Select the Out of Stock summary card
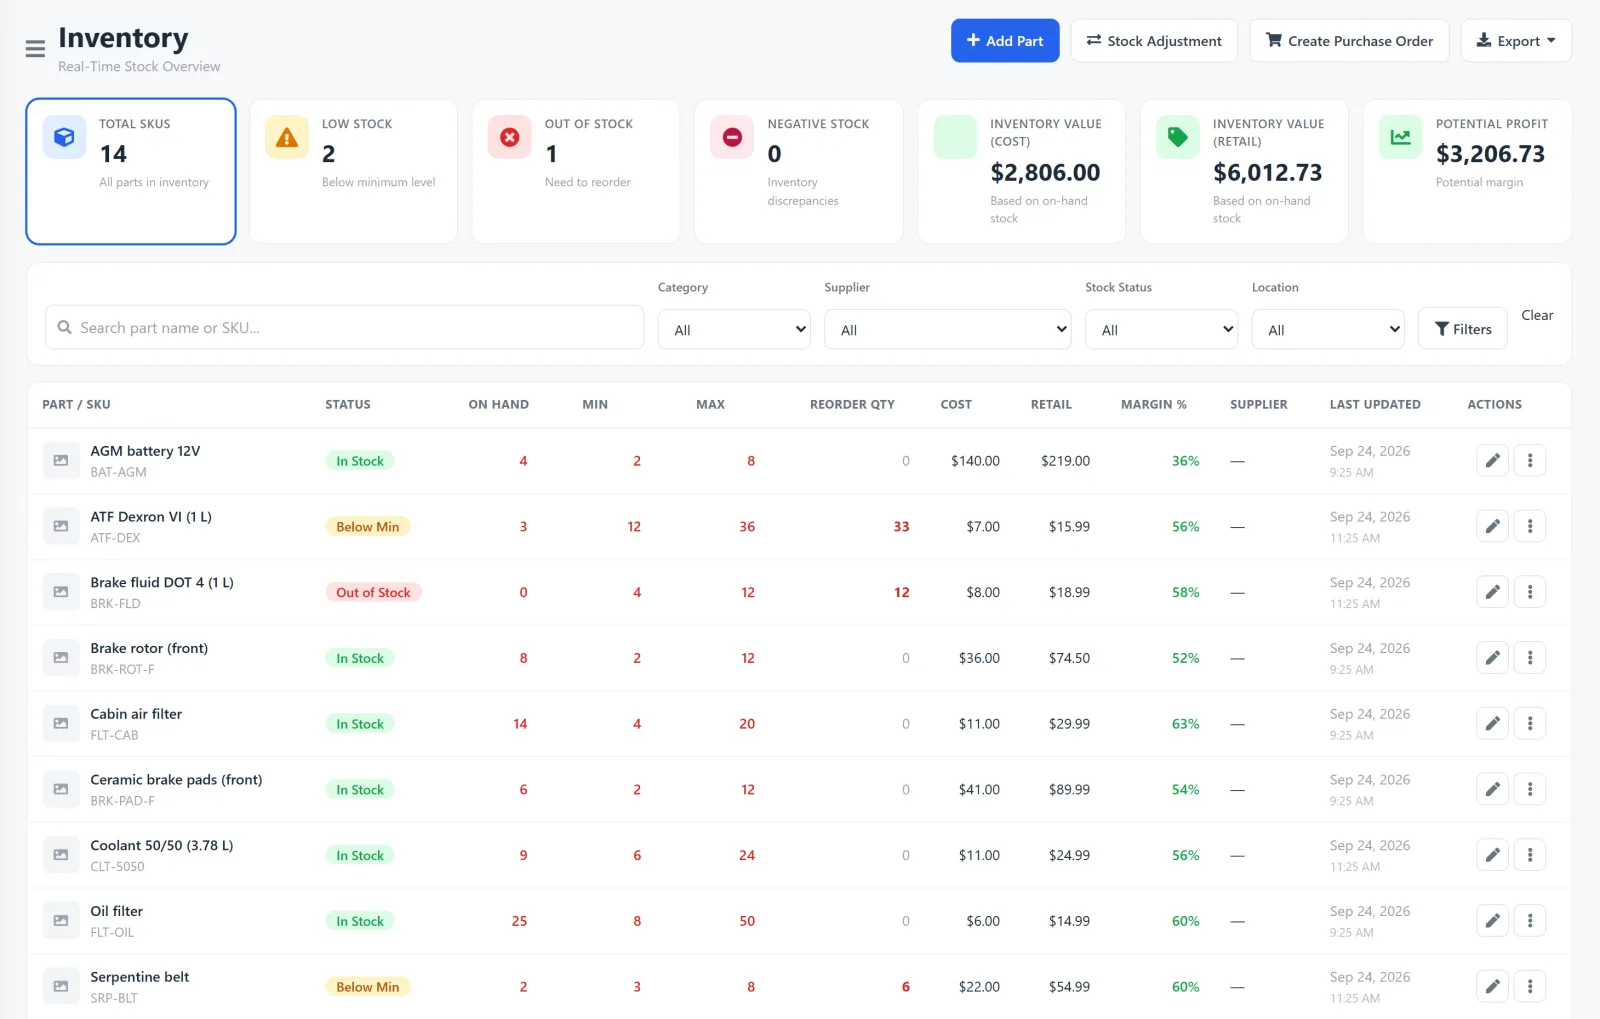This screenshot has height=1019, width=1600. [x=576, y=171]
